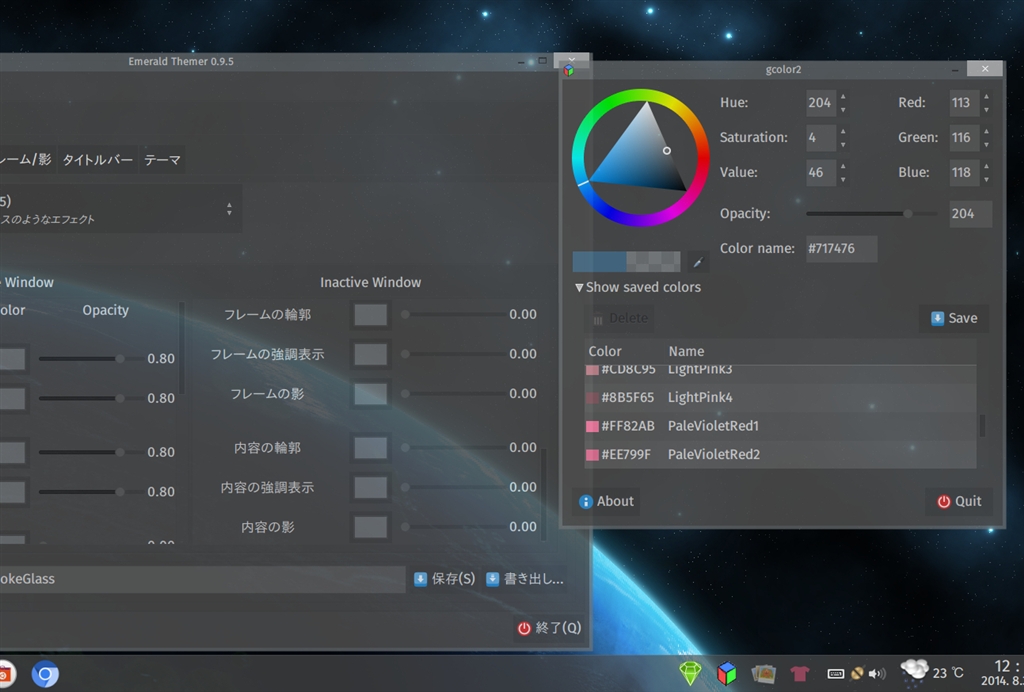Increase the Hue spinner value

(843, 97)
